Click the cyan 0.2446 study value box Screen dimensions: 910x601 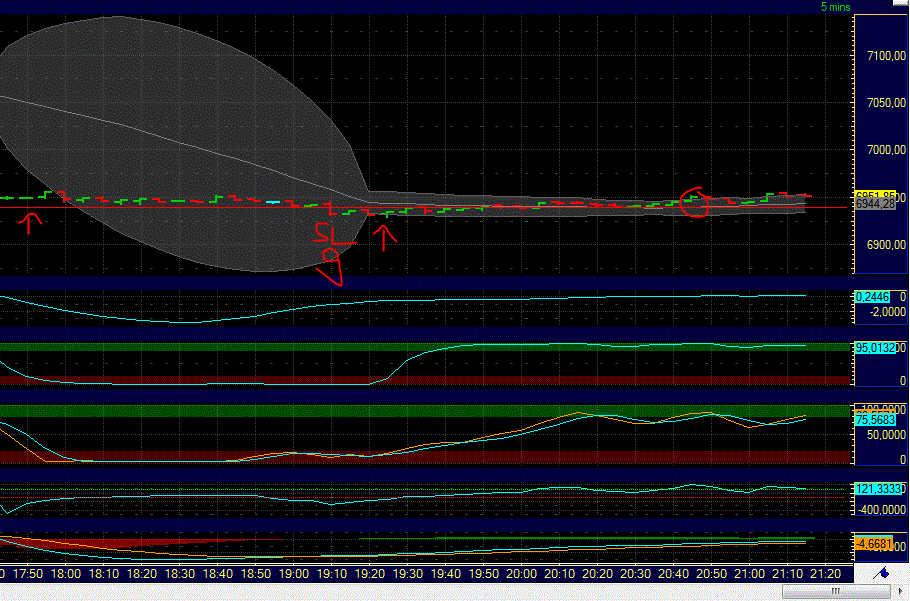[869, 296]
